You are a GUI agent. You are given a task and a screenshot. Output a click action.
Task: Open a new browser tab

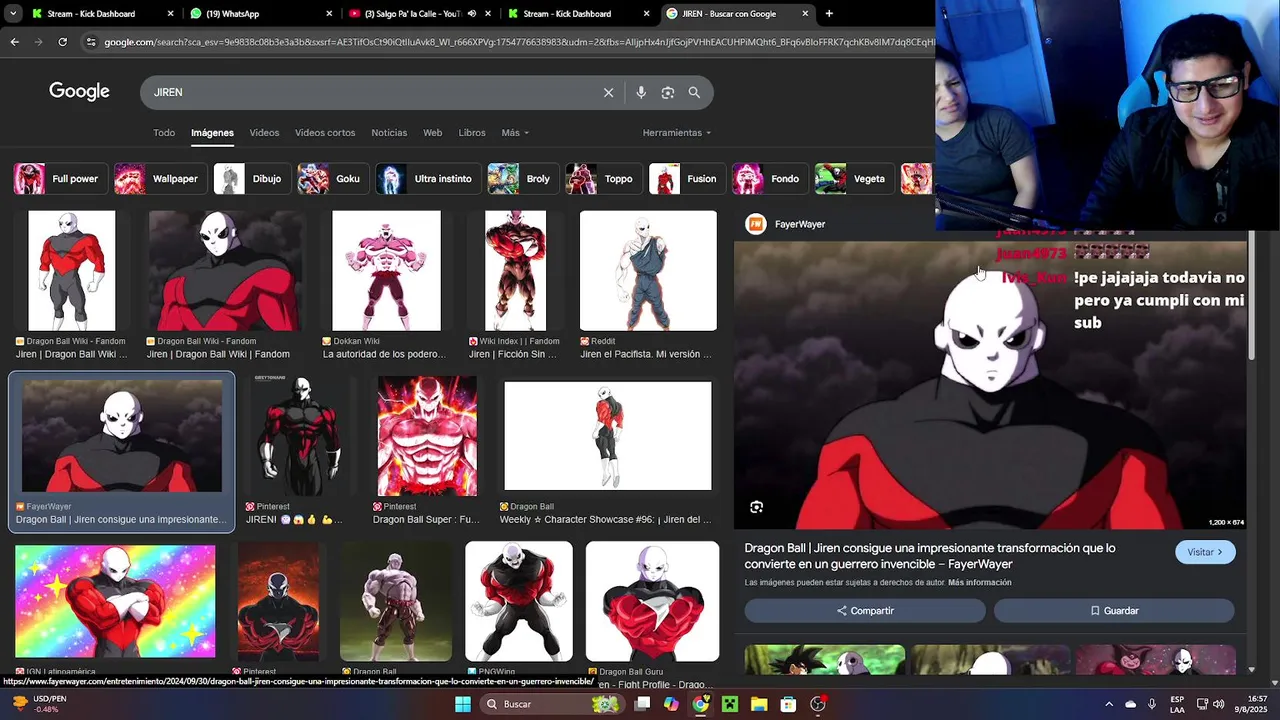click(x=829, y=14)
